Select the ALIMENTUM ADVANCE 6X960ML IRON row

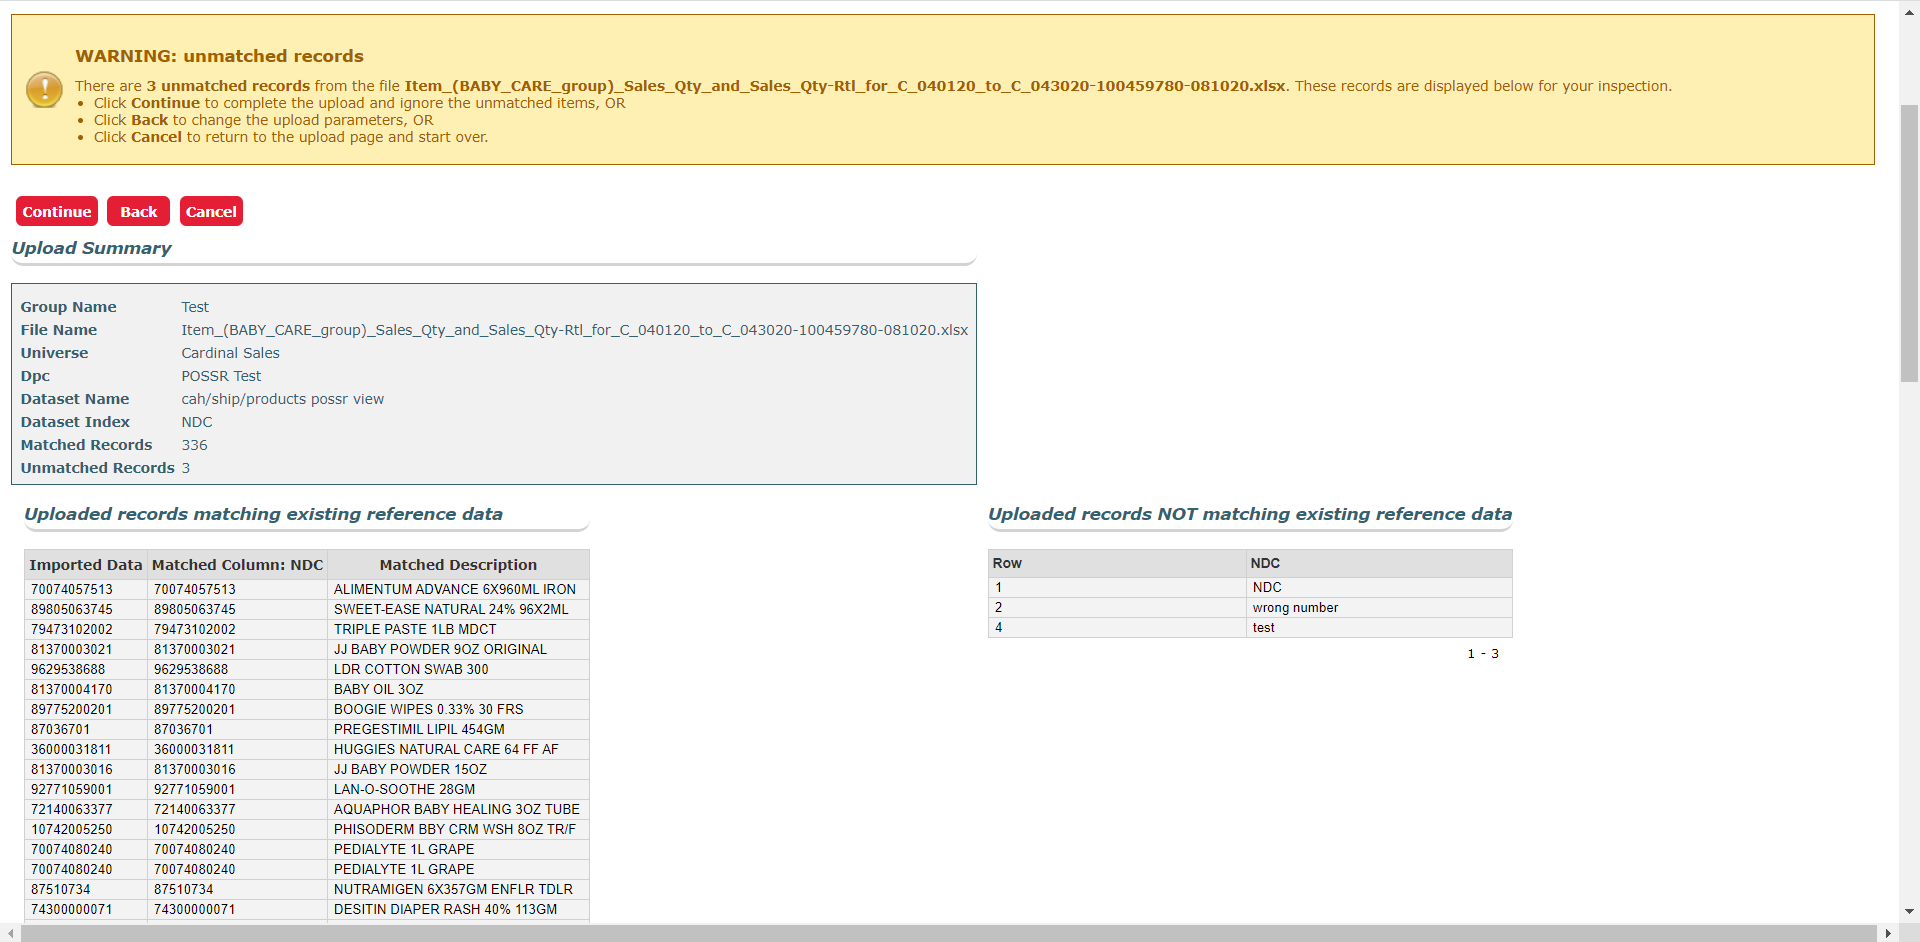pos(454,589)
